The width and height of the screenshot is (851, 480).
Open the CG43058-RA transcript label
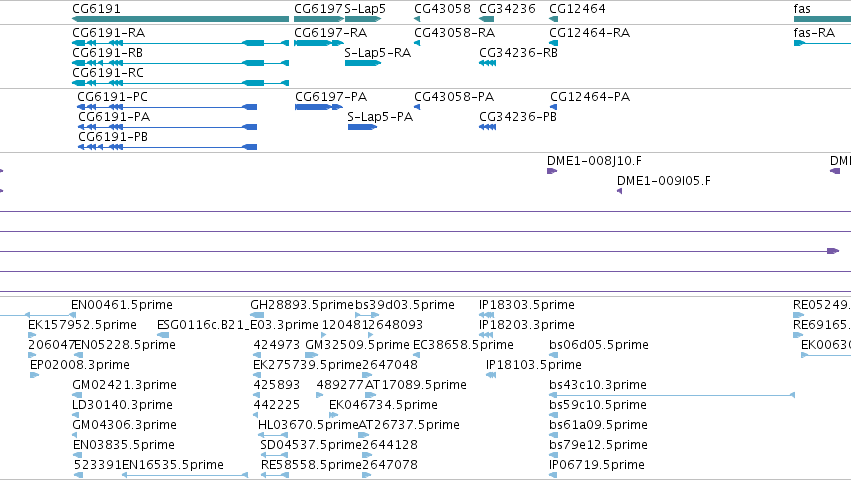tap(455, 33)
